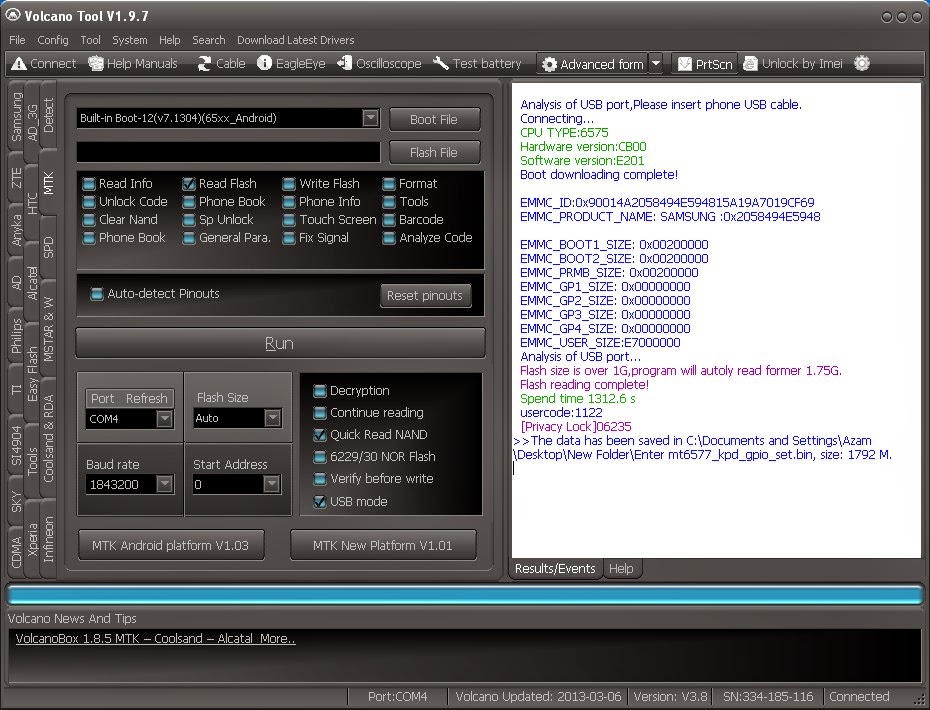The image size is (930, 710).
Task: Open the File menu
Action: [x=17, y=40]
